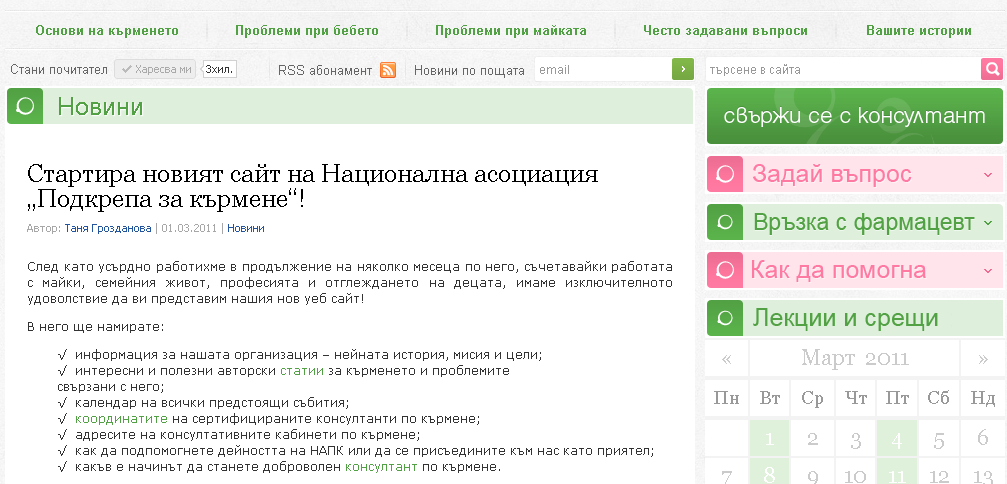Image resolution: width=1007 pixels, height=484 pixels.
Task: Submit email with green arrow button
Action: (x=683, y=69)
